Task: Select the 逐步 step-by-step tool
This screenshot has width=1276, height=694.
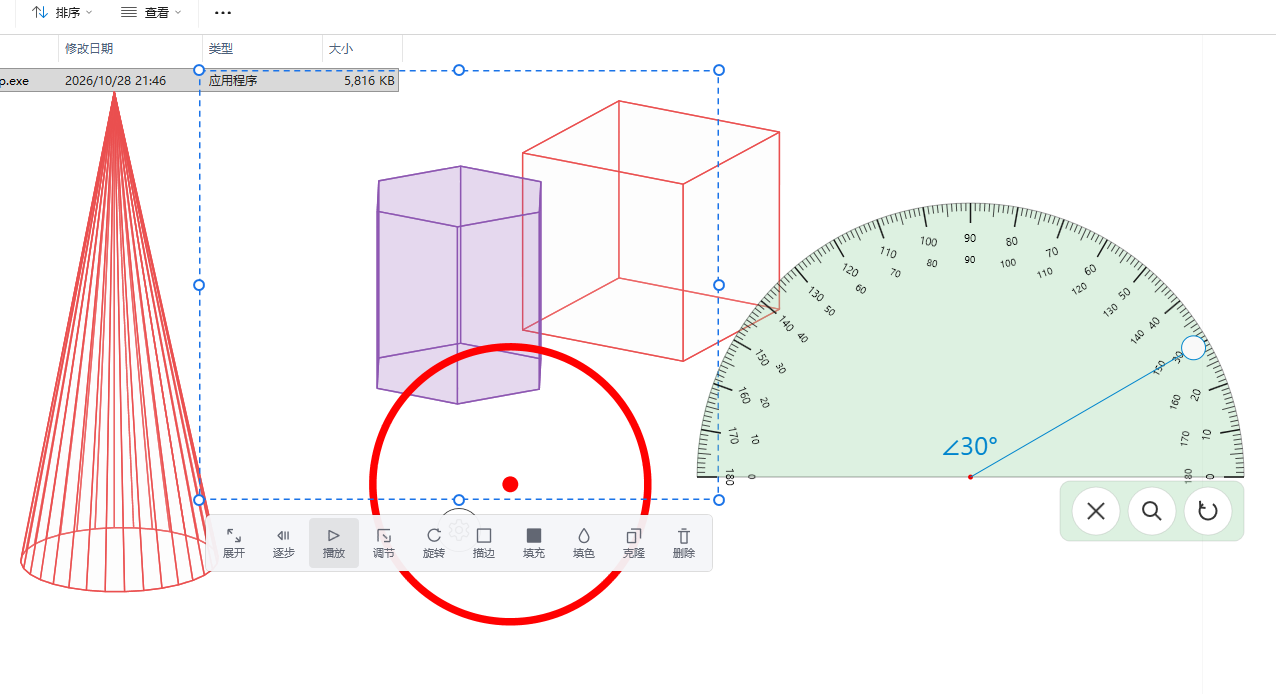Action: pyautogui.click(x=283, y=543)
